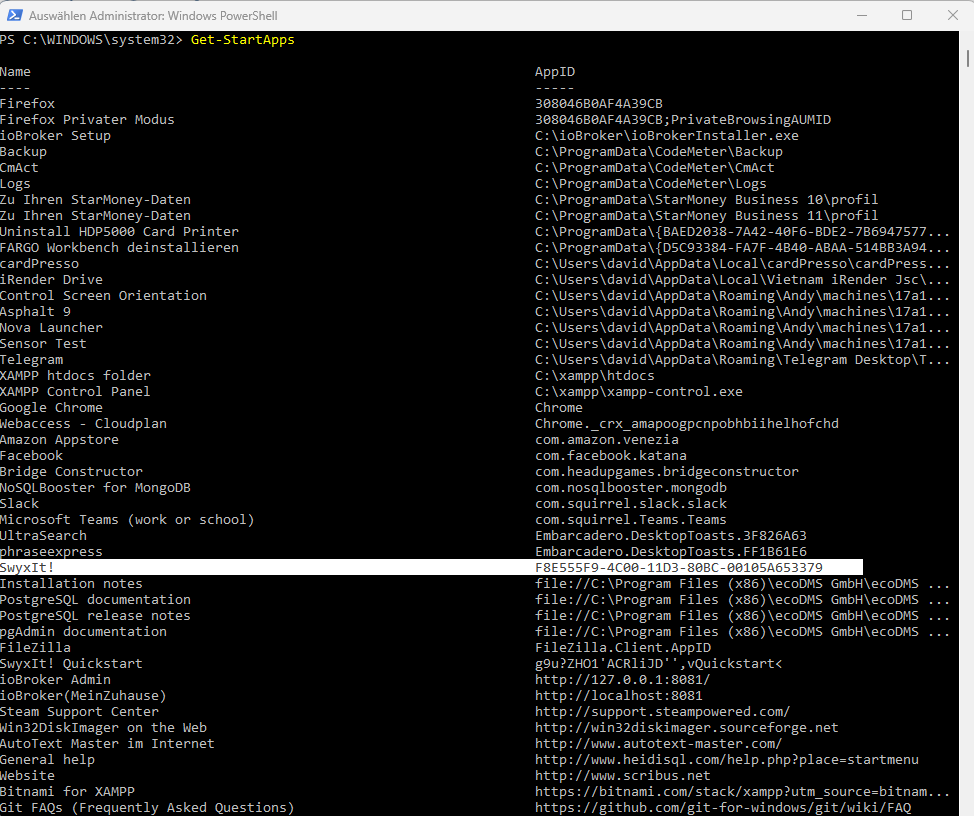Screen dimensions: 974x816
Task: Click the vertical scrollbar thumb
Action: tap(967, 58)
